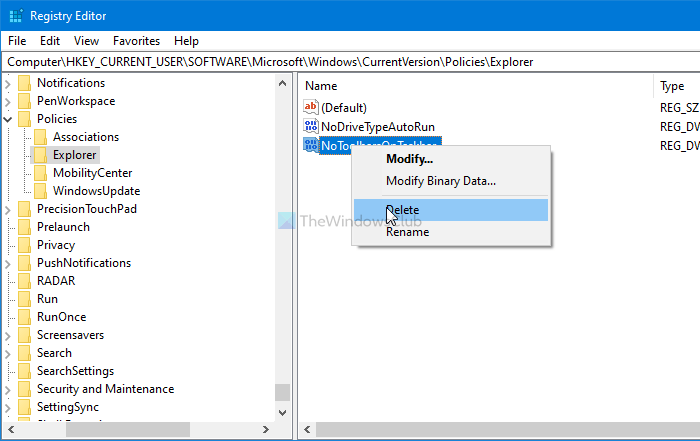Click the Security and Maintenance folder icon

pos(25,389)
